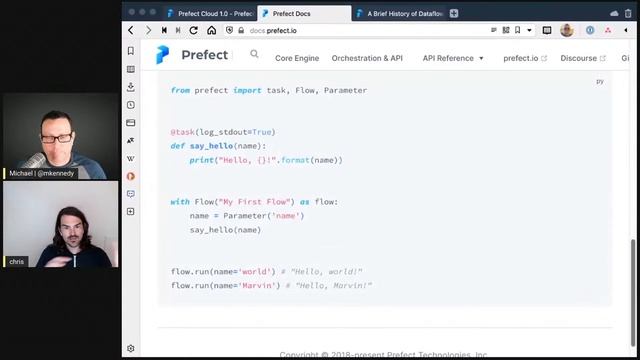The width and height of the screenshot is (640, 360).
Task: Open browser settings with the gear icon
Action: tap(131, 348)
